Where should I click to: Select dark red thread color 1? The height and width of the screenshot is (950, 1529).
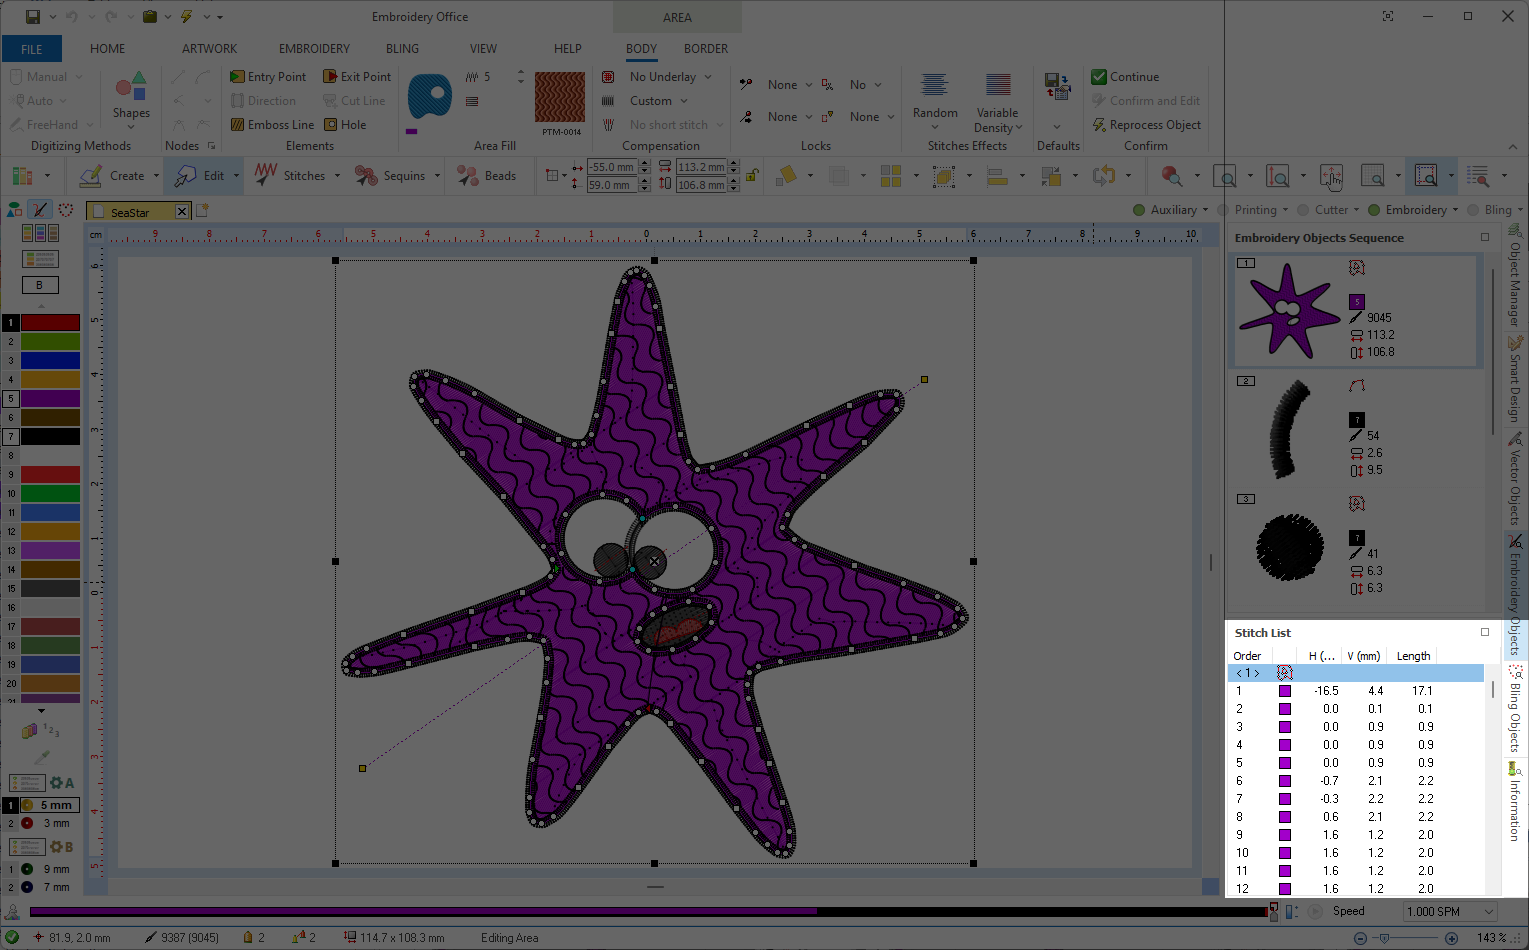(x=50, y=323)
